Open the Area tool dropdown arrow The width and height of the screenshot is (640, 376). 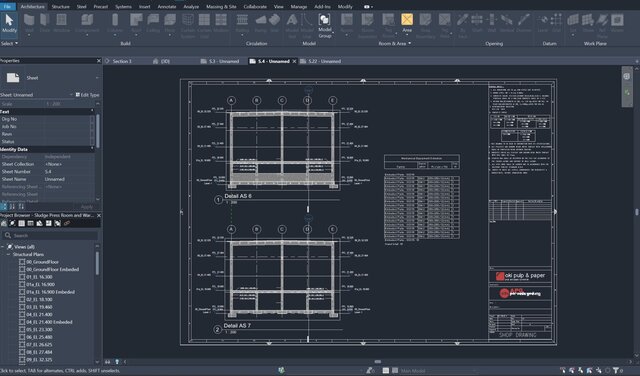[407, 36]
